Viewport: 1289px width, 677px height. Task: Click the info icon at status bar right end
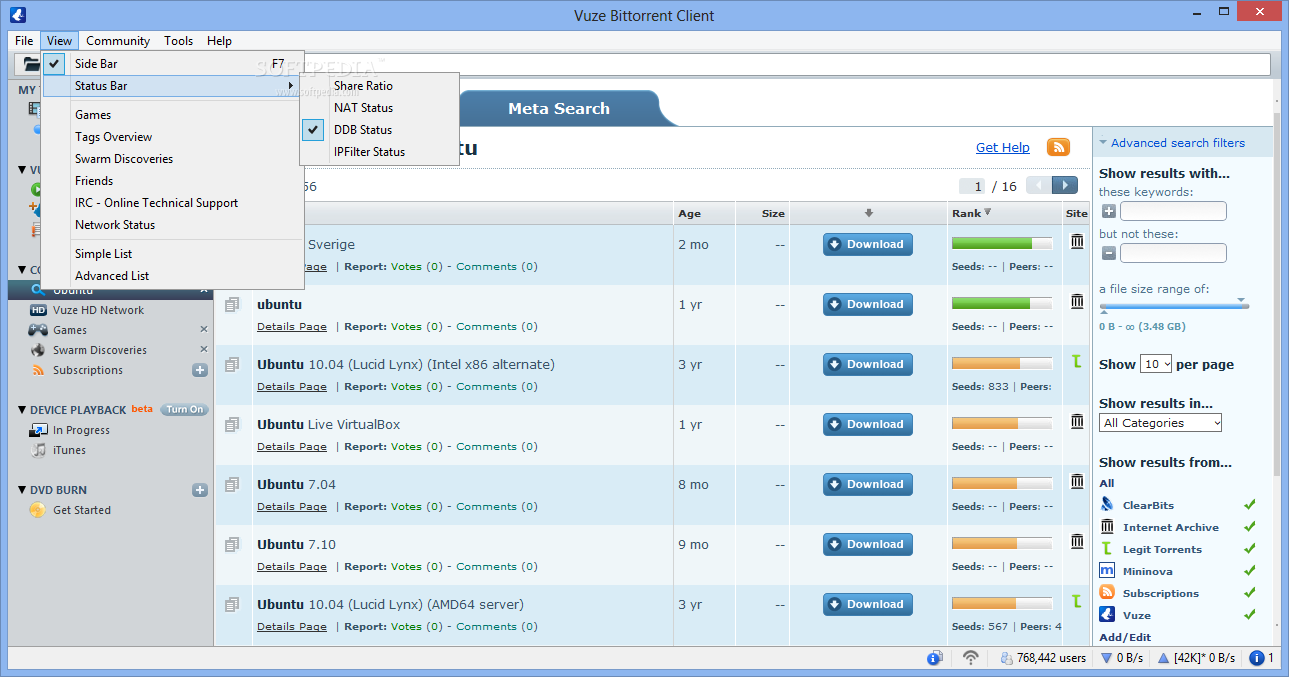tap(1257, 658)
